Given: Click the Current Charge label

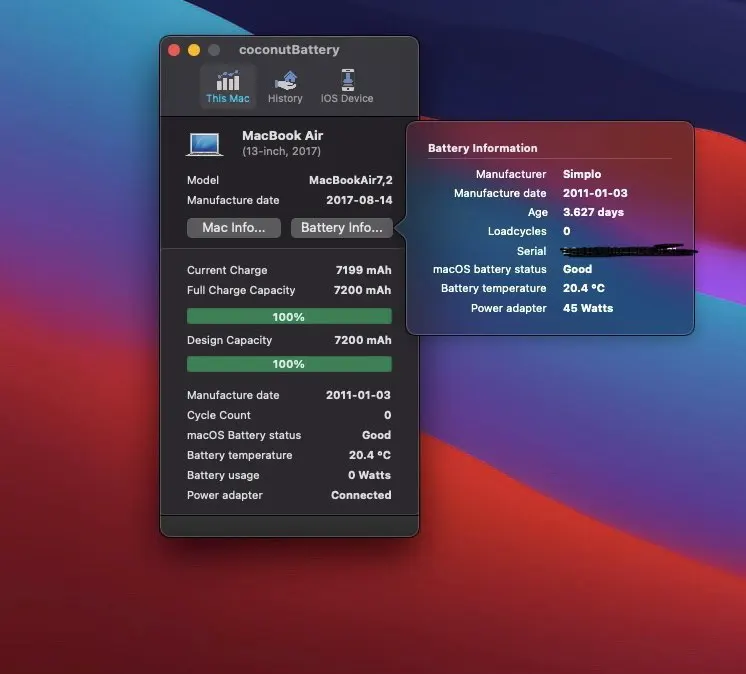Looking at the screenshot, I should 227,270.
